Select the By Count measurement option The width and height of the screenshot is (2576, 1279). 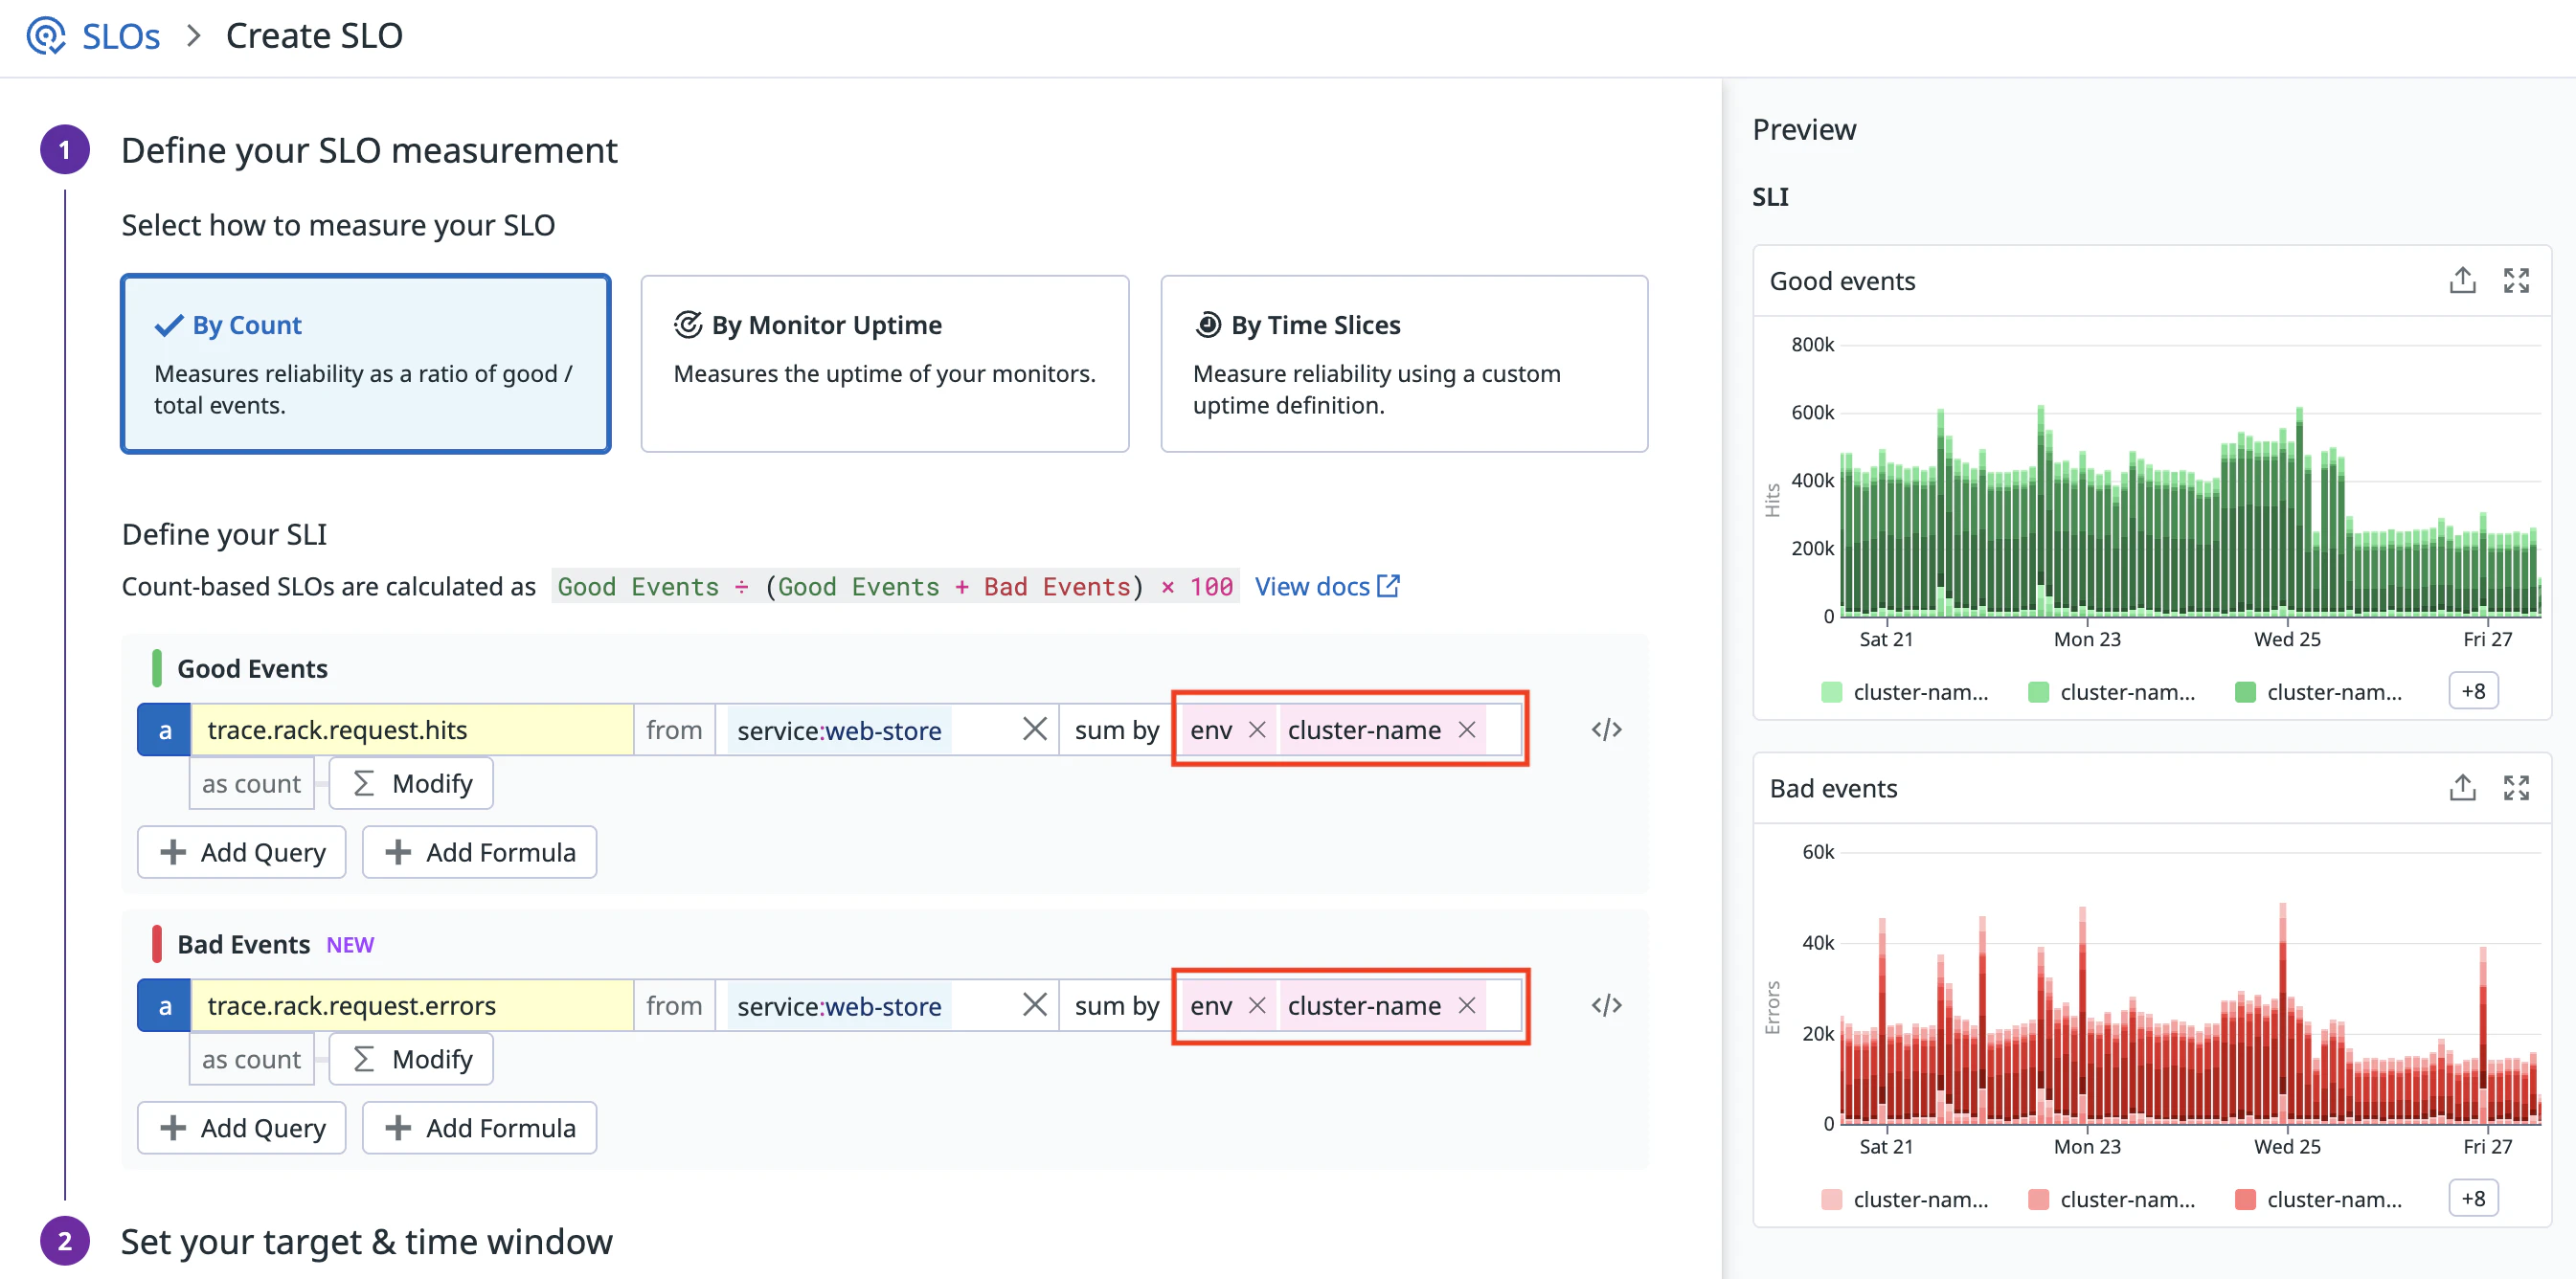(365, 364)
